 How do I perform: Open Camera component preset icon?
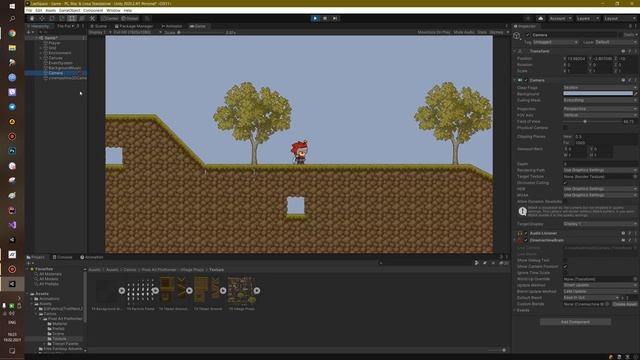630,80
